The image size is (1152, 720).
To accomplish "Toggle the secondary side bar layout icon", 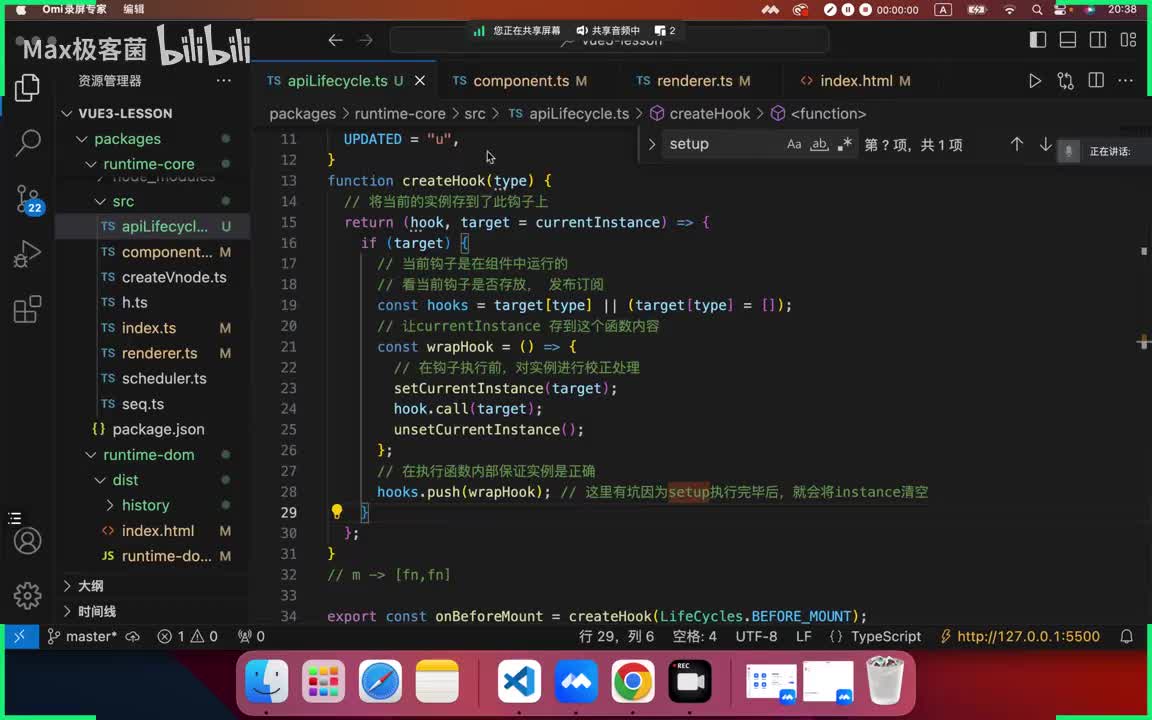I will [1098, 40].
